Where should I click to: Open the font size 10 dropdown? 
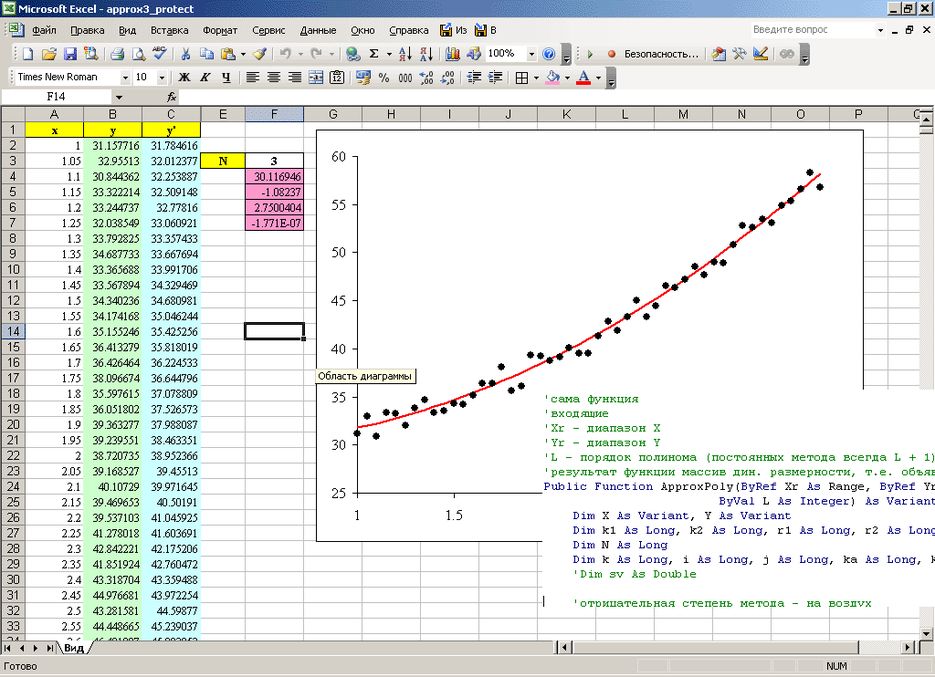point(162,78)
